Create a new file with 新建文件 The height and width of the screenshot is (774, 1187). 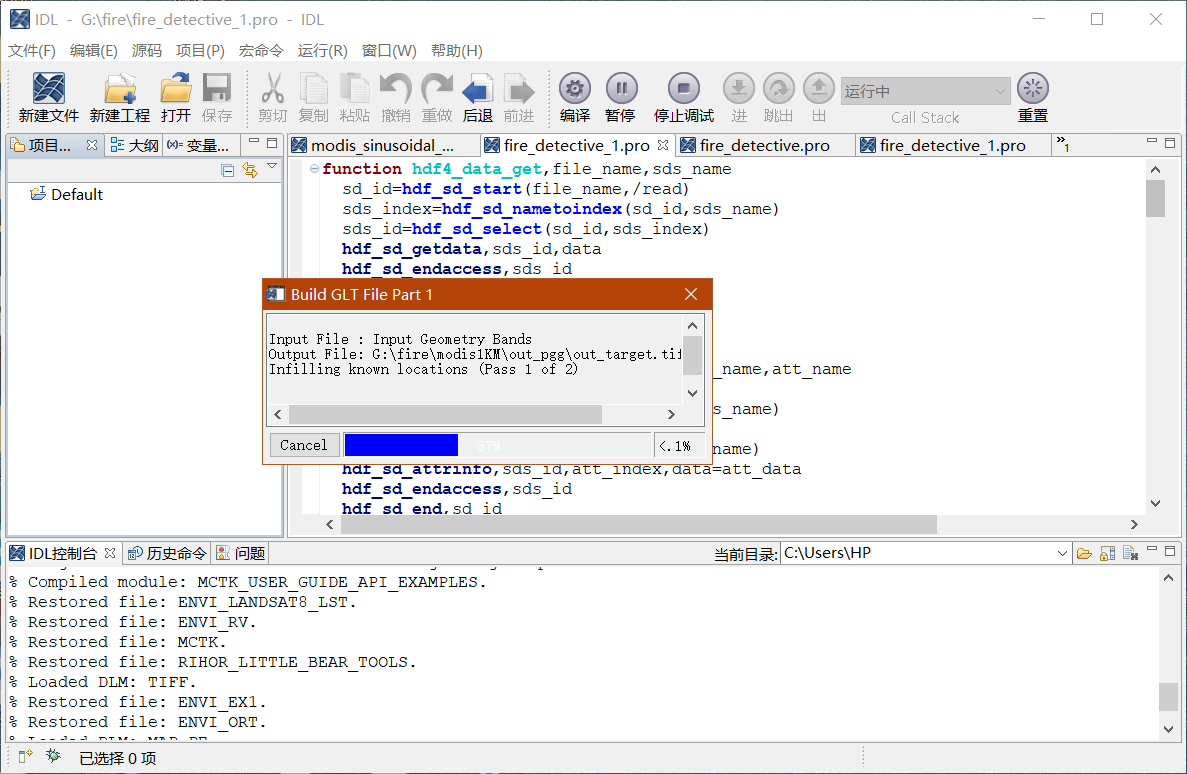pos(48,98)
